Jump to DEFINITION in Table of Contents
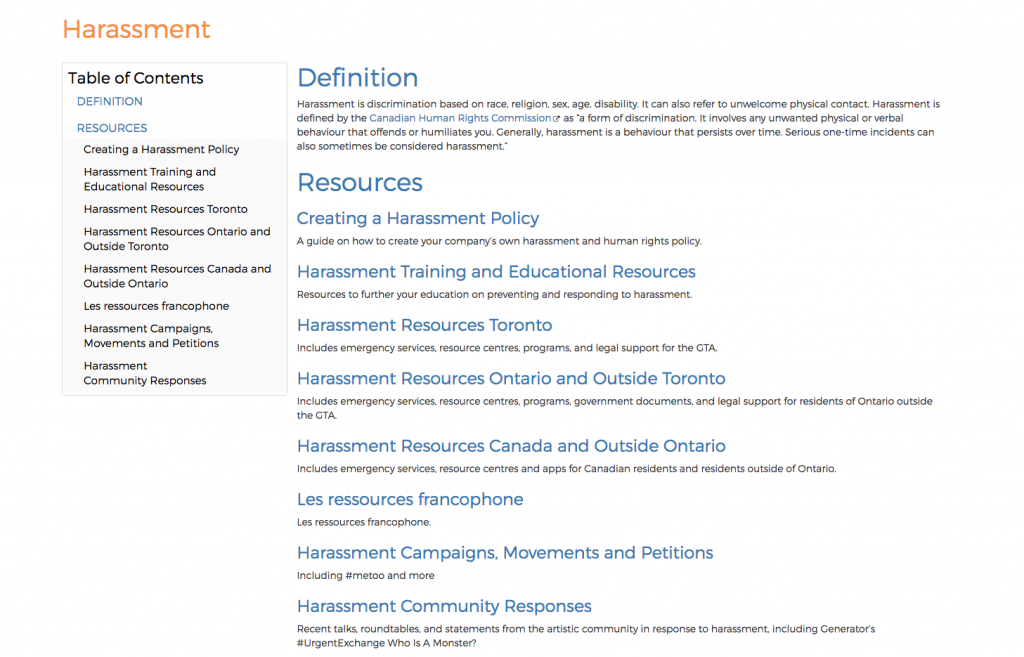Screen dimensions: 1024x657 point(110,102)
